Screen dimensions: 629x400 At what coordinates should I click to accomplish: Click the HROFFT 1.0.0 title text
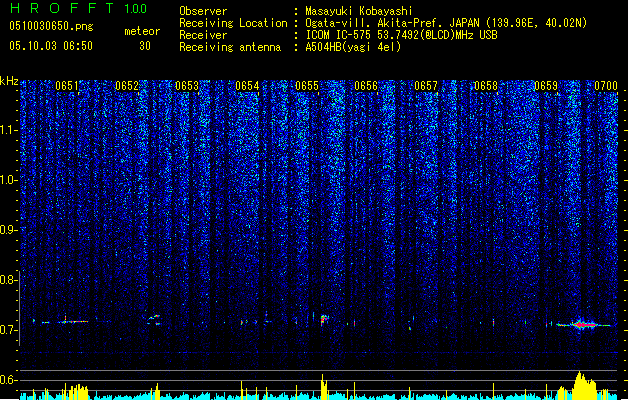coord(79,8)
